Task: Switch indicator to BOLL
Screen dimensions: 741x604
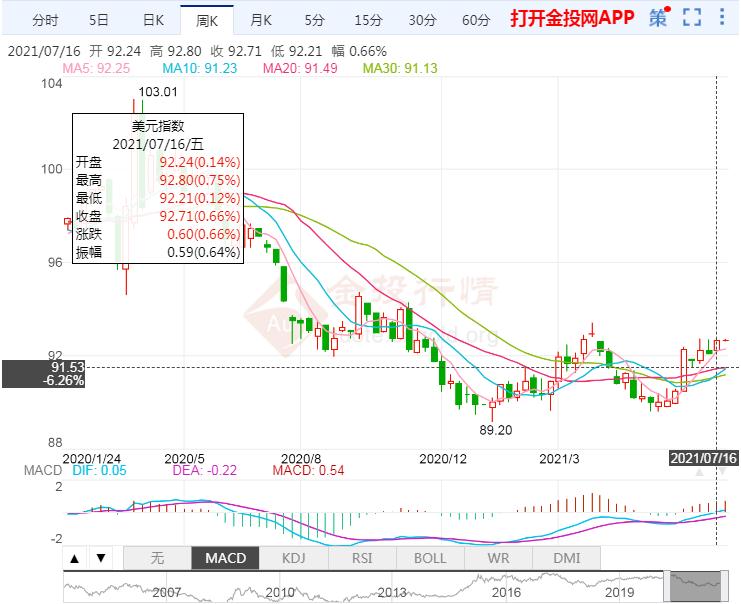Action: click(430, 558)
